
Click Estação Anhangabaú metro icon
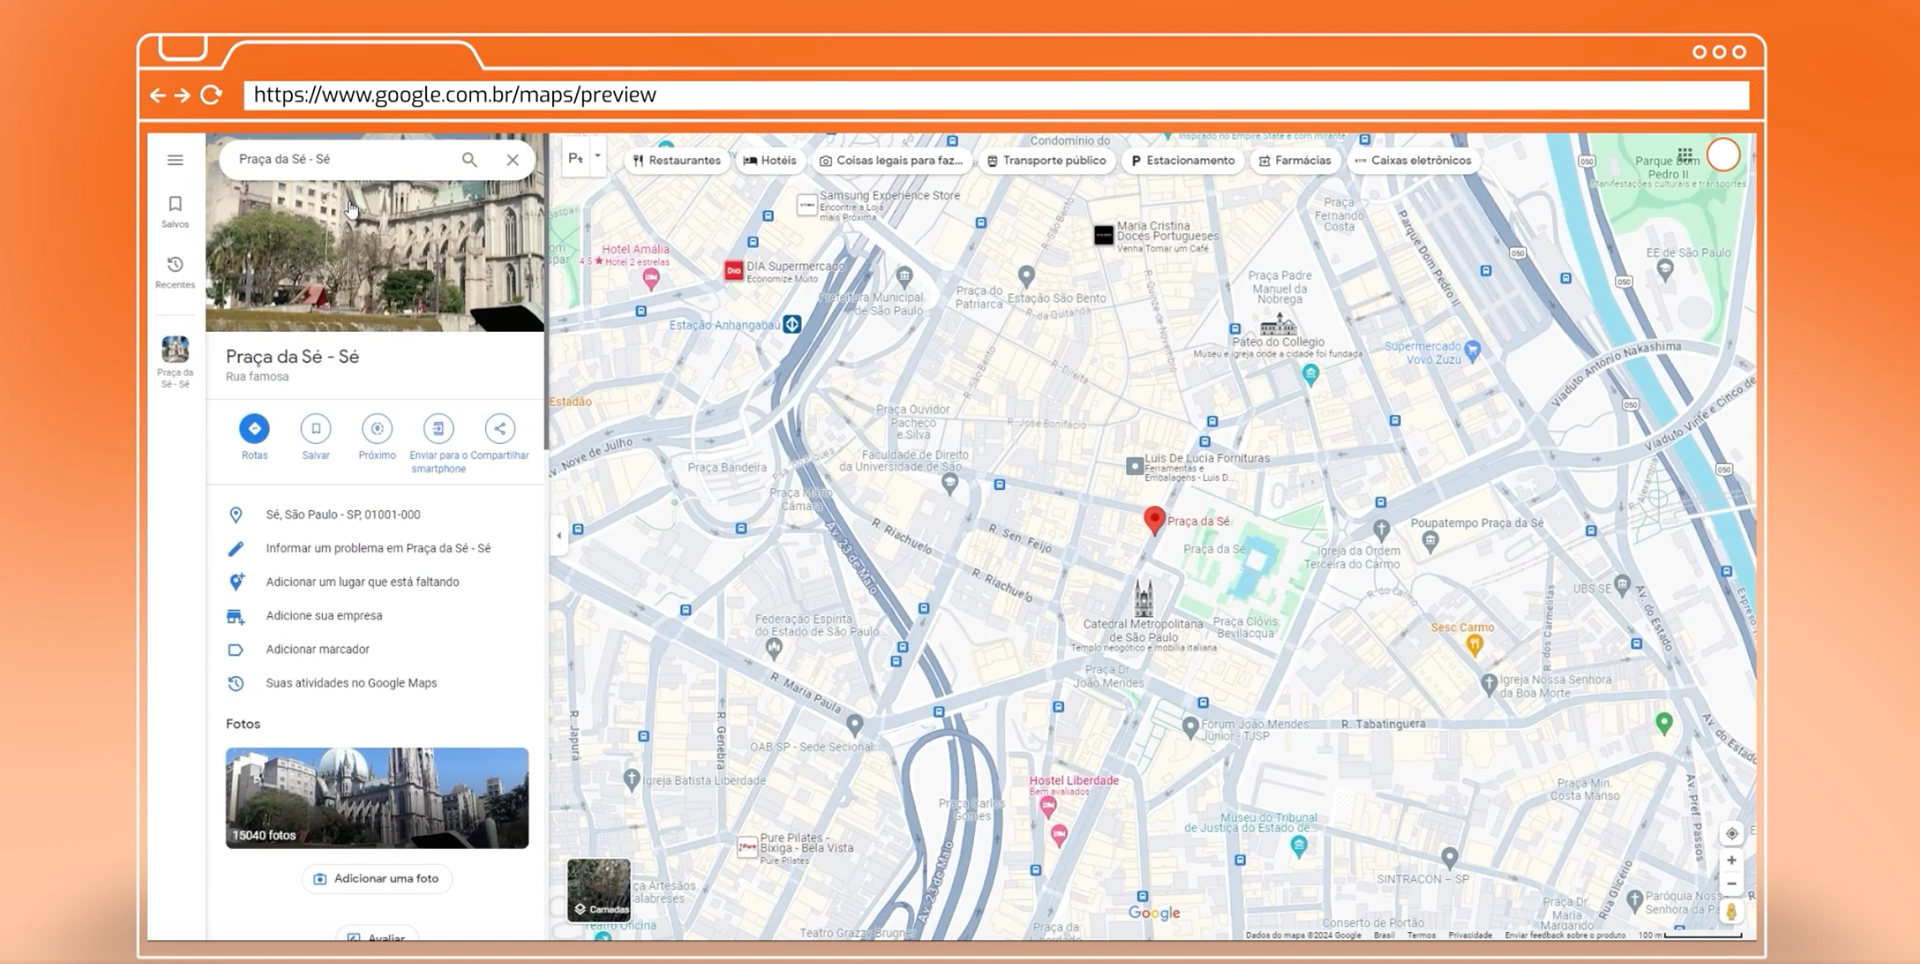click(792, 324)
